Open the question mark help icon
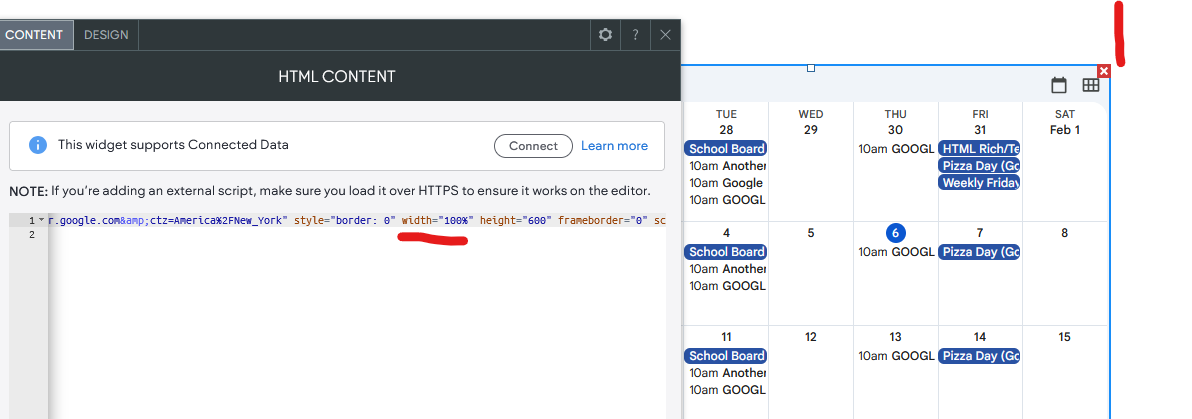Screen dimensions: 1192x419 (636, 35)
